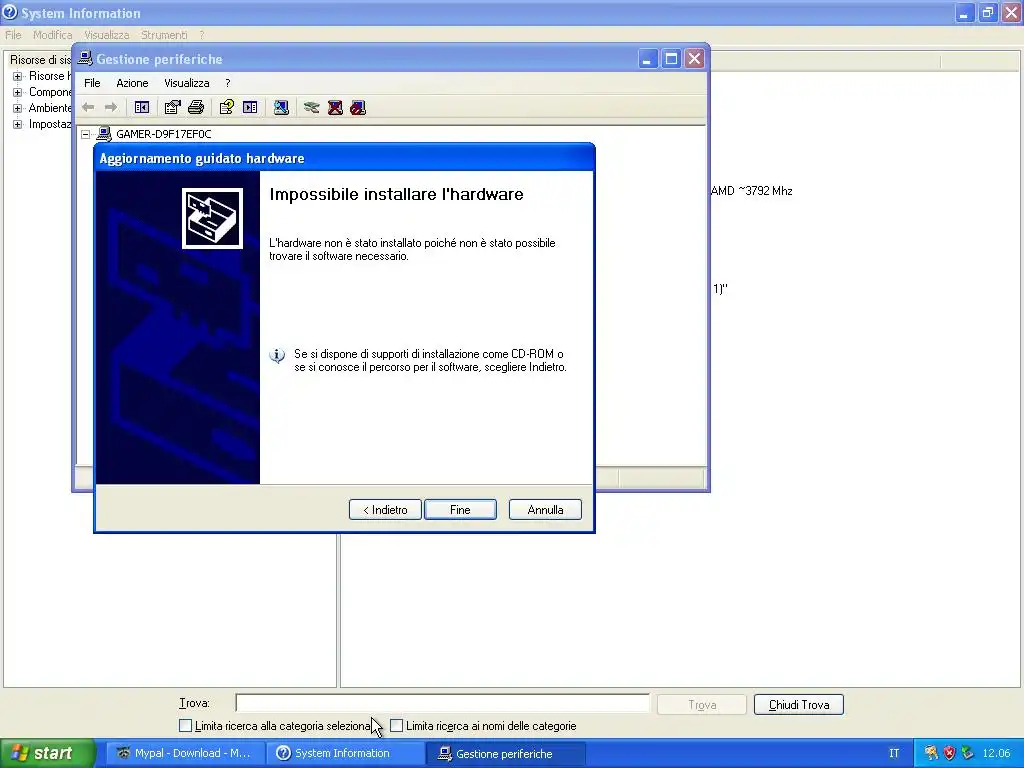This screenshot has width=1024, height=768.
Task: Open the Windows start menu
Action: click(47, 753)
